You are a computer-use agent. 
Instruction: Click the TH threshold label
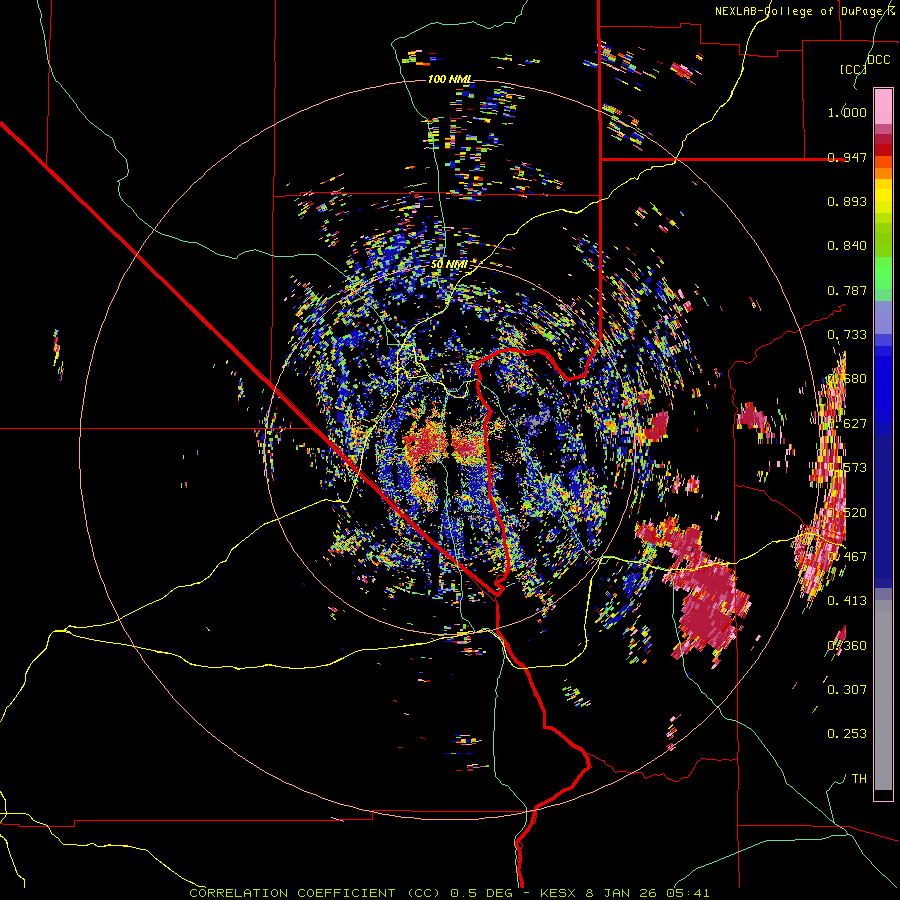[859, 778]
